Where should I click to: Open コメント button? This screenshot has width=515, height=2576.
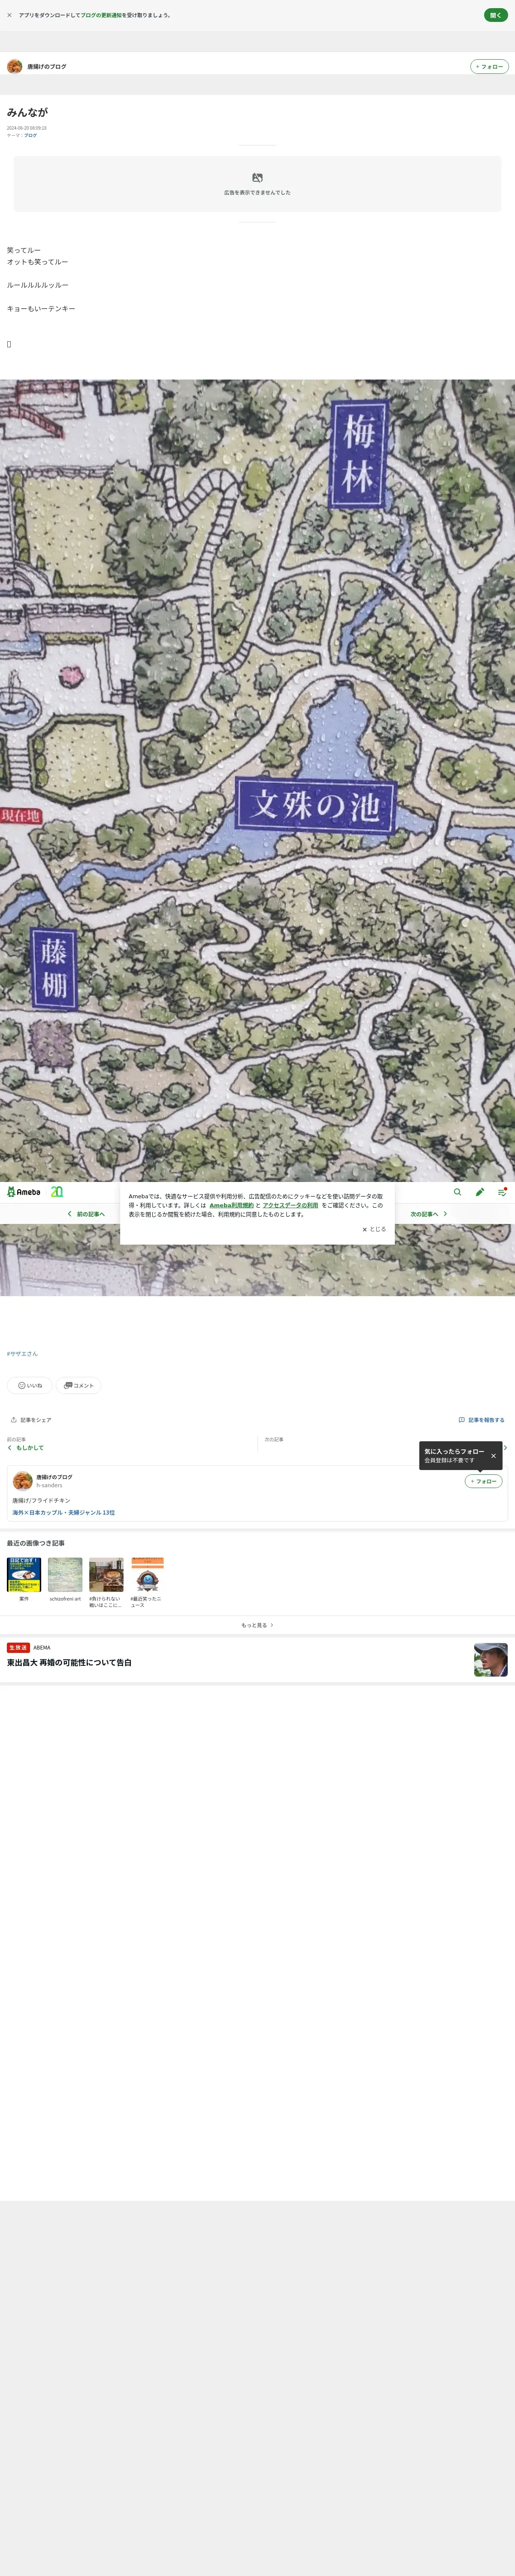[x=78, y=1385]
